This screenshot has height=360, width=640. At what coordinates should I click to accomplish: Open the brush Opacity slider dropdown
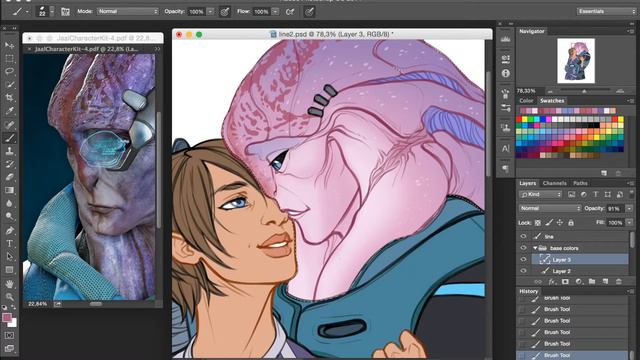210,12
